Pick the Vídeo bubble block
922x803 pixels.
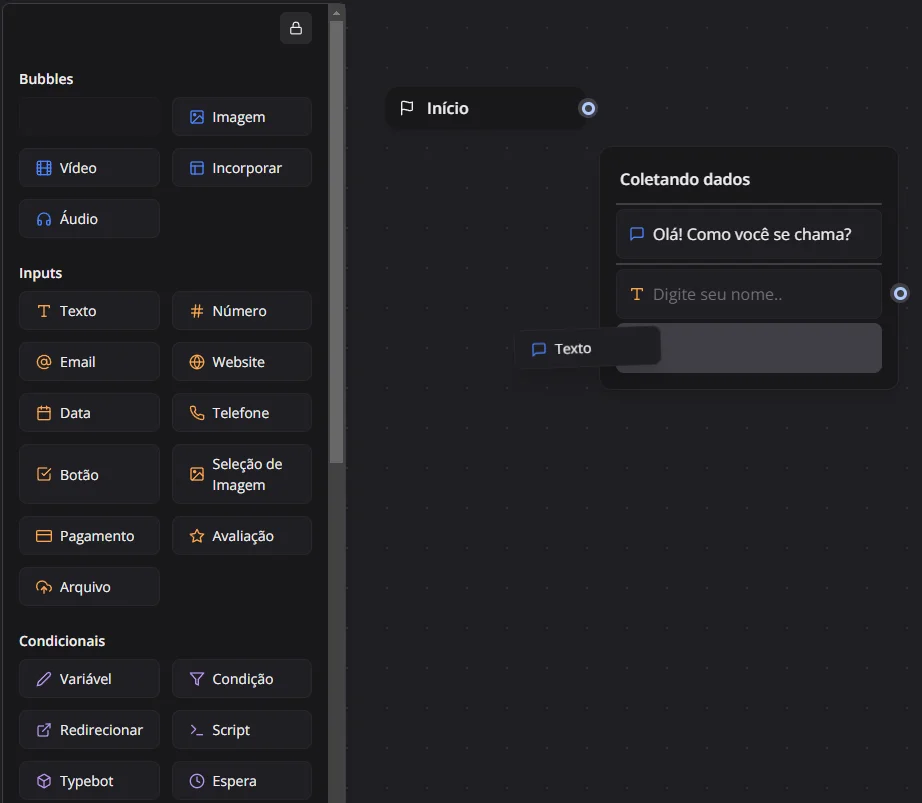[89, 168]
